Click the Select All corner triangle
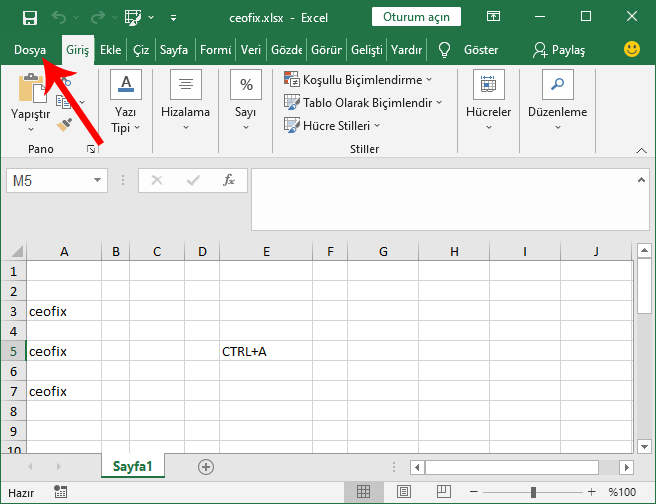 coord(16,251)
